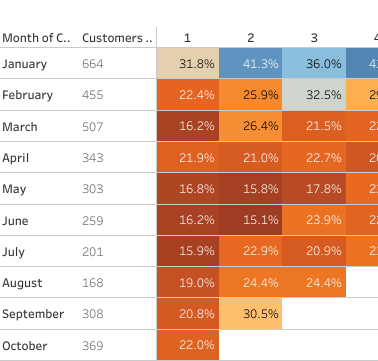Click customer count 369 for October
The width and height of the screenshot is (378, 361).
(x=93, y=346)
